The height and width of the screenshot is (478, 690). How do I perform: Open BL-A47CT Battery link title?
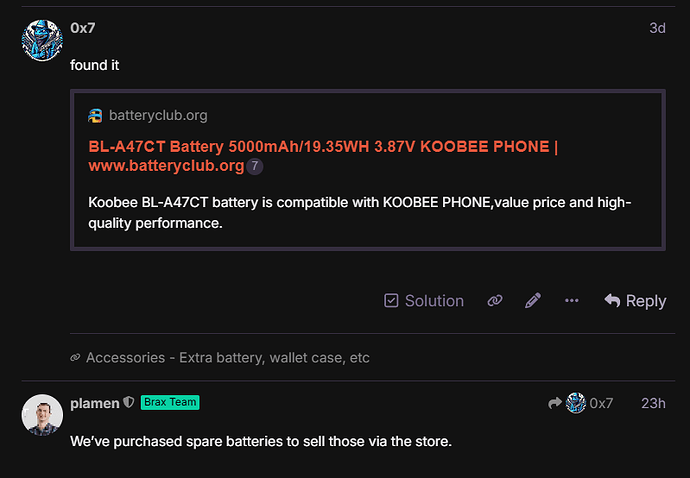(x=323, y=156)
